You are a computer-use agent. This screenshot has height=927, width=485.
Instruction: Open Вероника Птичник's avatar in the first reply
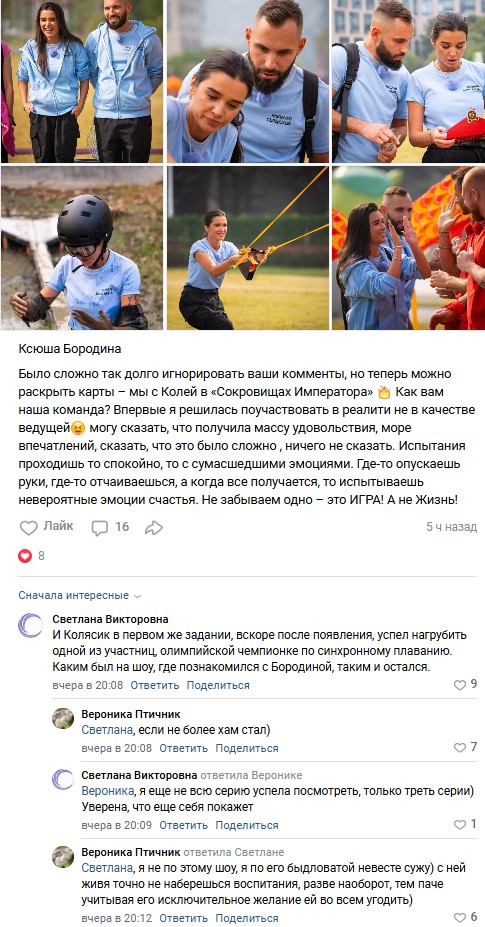pos(63,718)
